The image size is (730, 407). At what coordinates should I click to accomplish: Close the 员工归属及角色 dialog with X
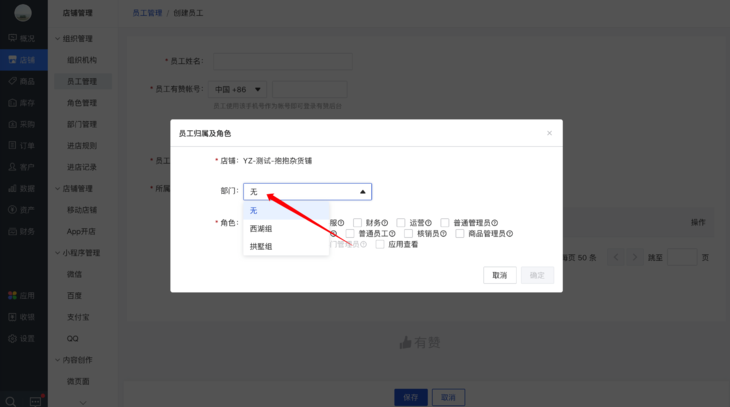click(x=549, y=133)
